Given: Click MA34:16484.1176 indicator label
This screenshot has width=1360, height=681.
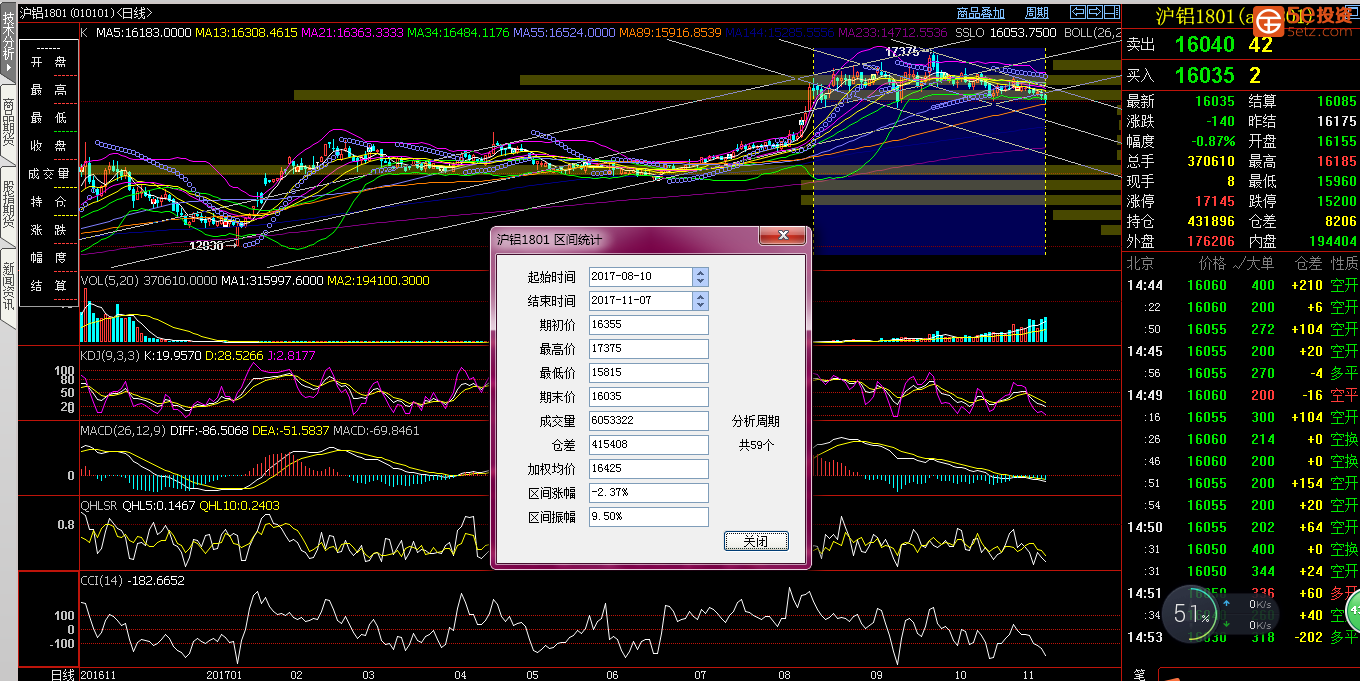Looking at the screenshot, I should click(459, 33).
